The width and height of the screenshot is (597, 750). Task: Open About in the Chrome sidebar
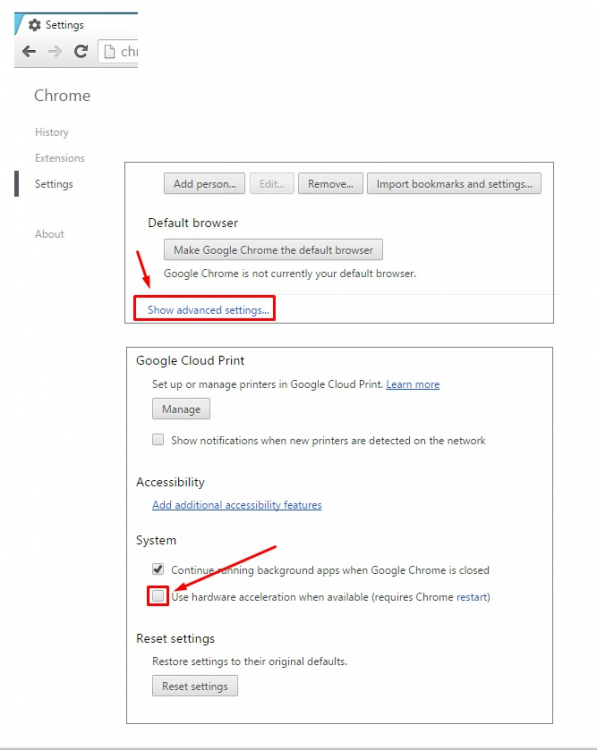49,234
